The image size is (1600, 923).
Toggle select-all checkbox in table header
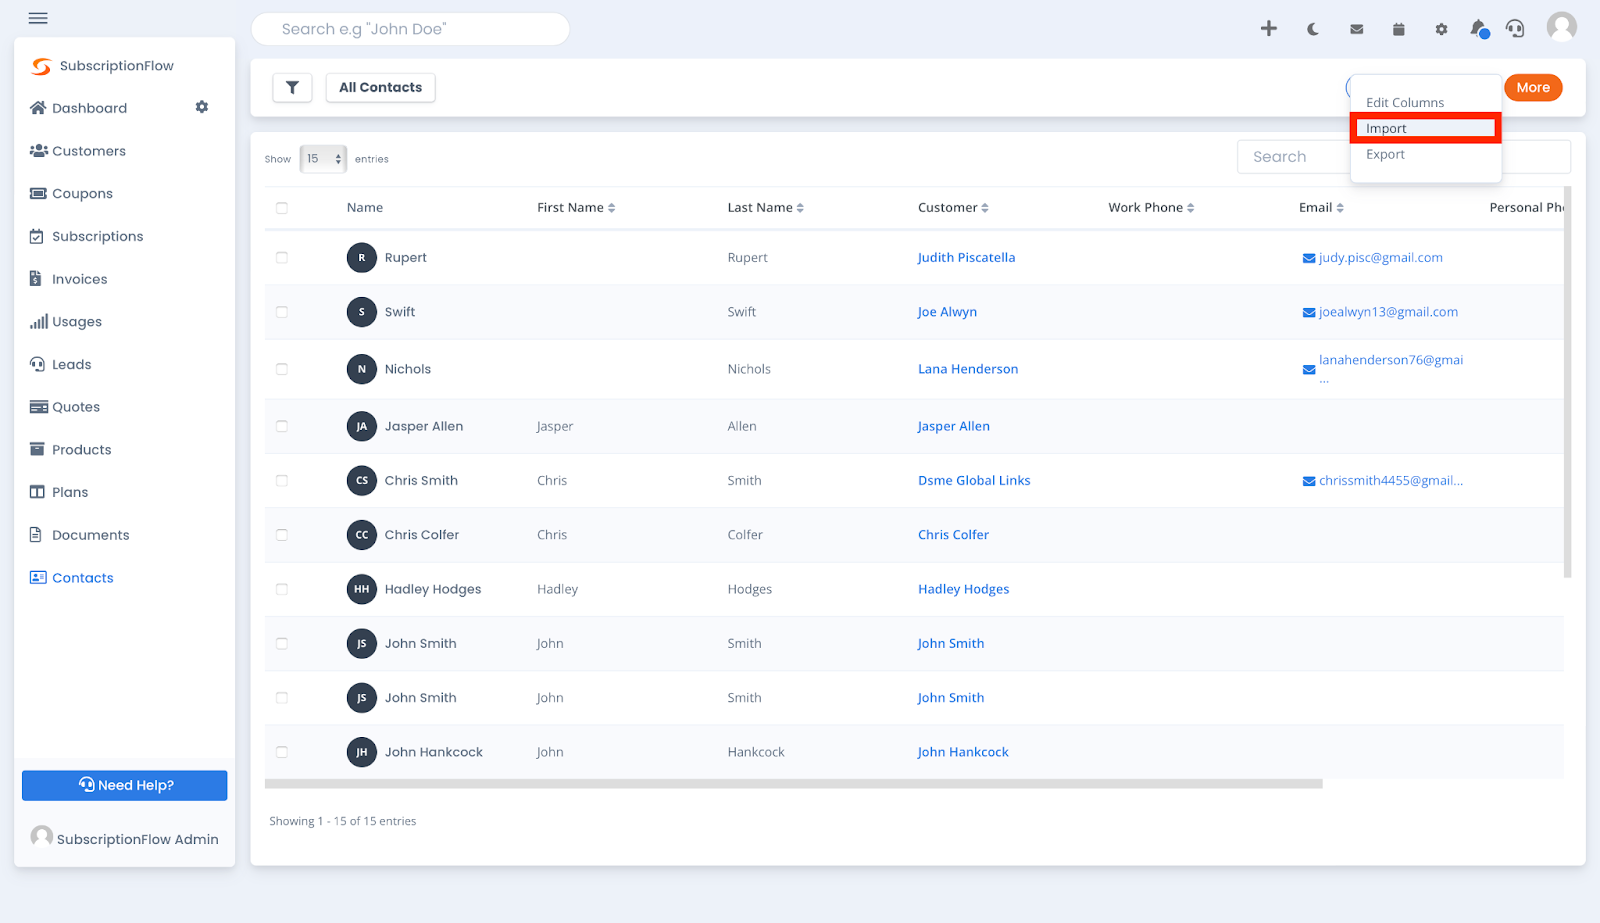282,208
